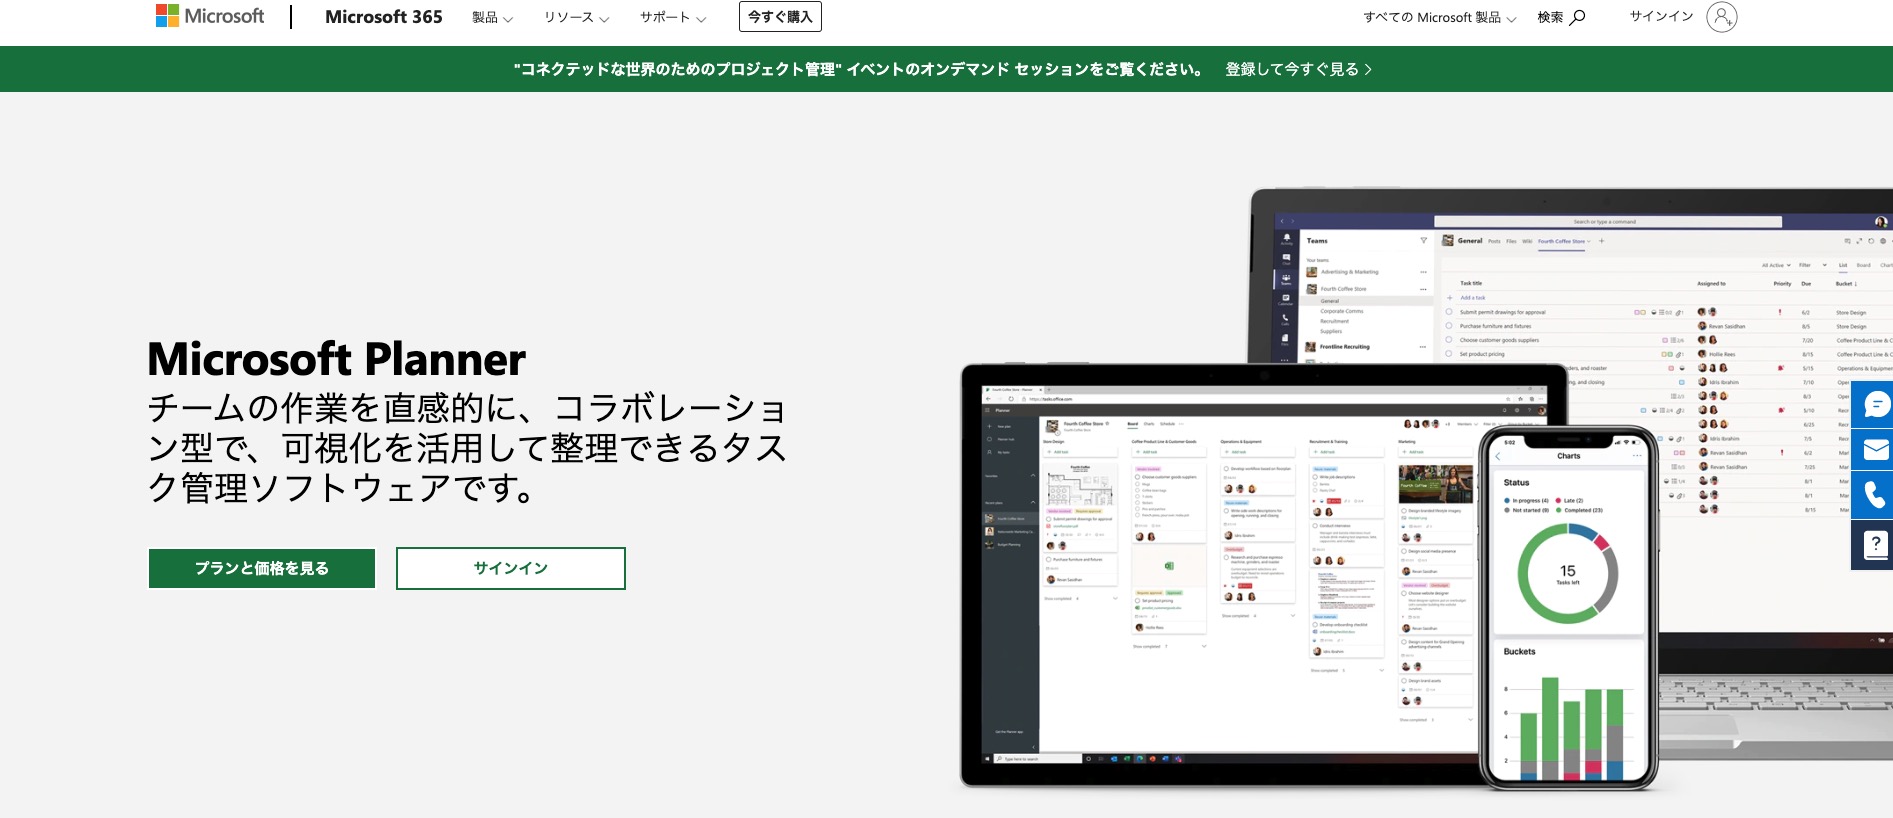
Task: Click the phone Charts donut graphic
Action: [x=1567, y=574]
